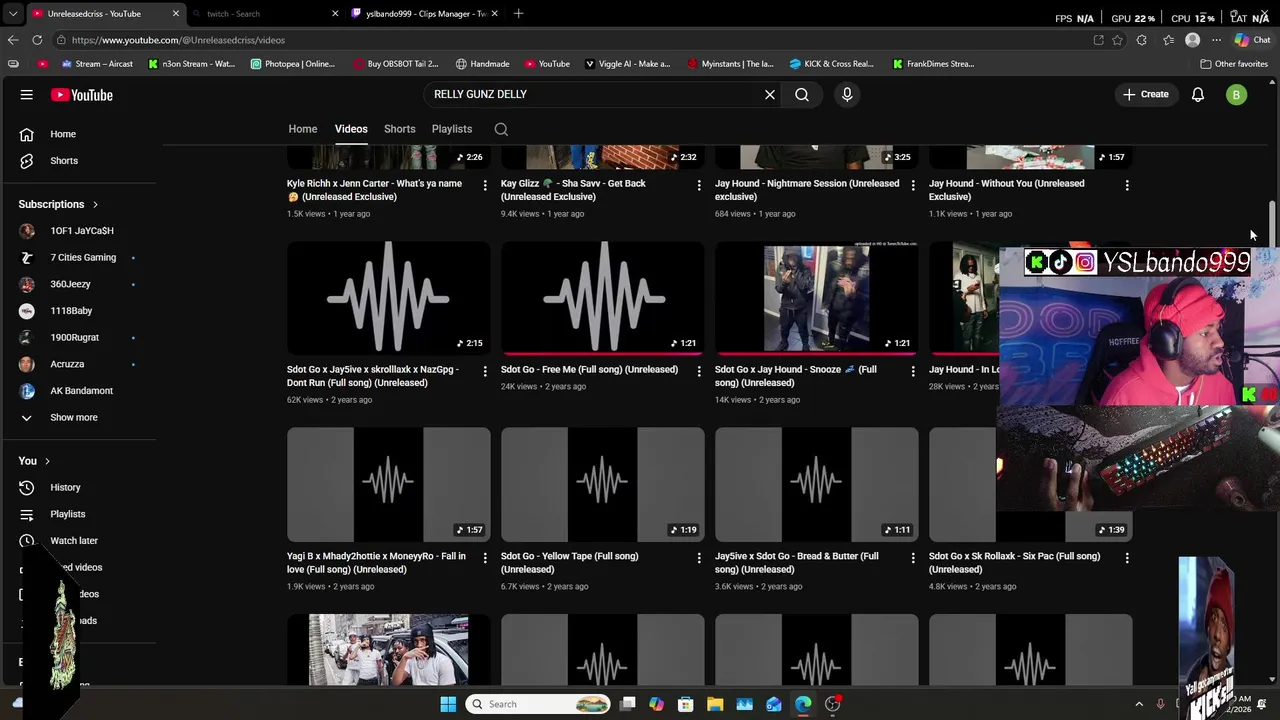Open the browser tab list dropdown
This screenshot has width=1280, height=720.
click(13, 14)
